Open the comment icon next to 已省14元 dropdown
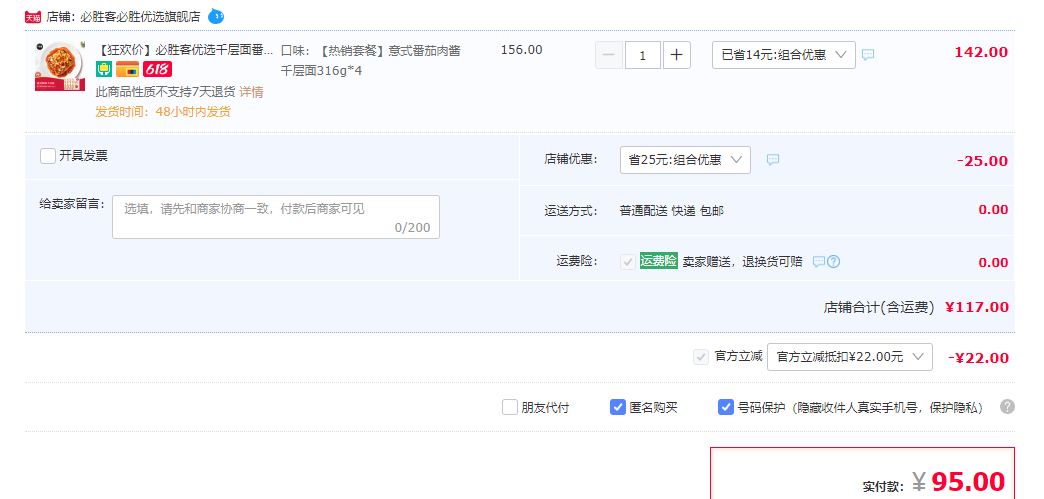Viewport: 1044px width, 499px height. pos(868,55)
